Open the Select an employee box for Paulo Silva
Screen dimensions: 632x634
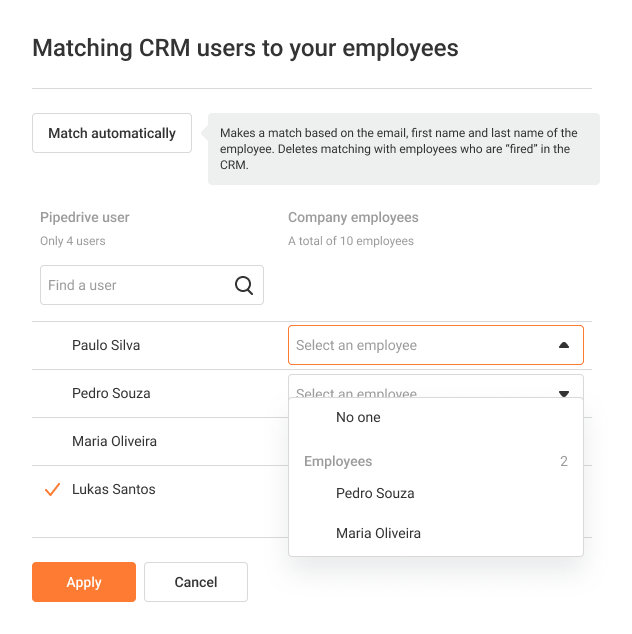pos(435,345)
